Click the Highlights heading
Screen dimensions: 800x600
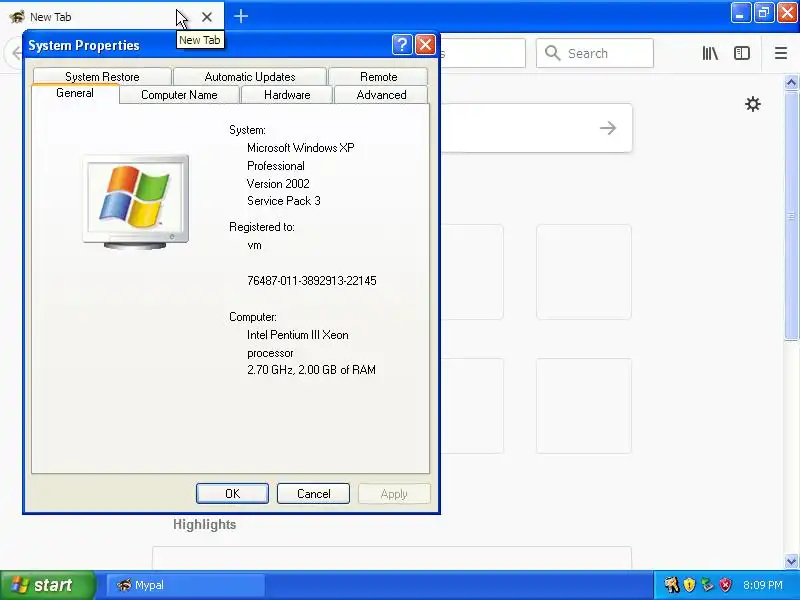pos(205,524)
